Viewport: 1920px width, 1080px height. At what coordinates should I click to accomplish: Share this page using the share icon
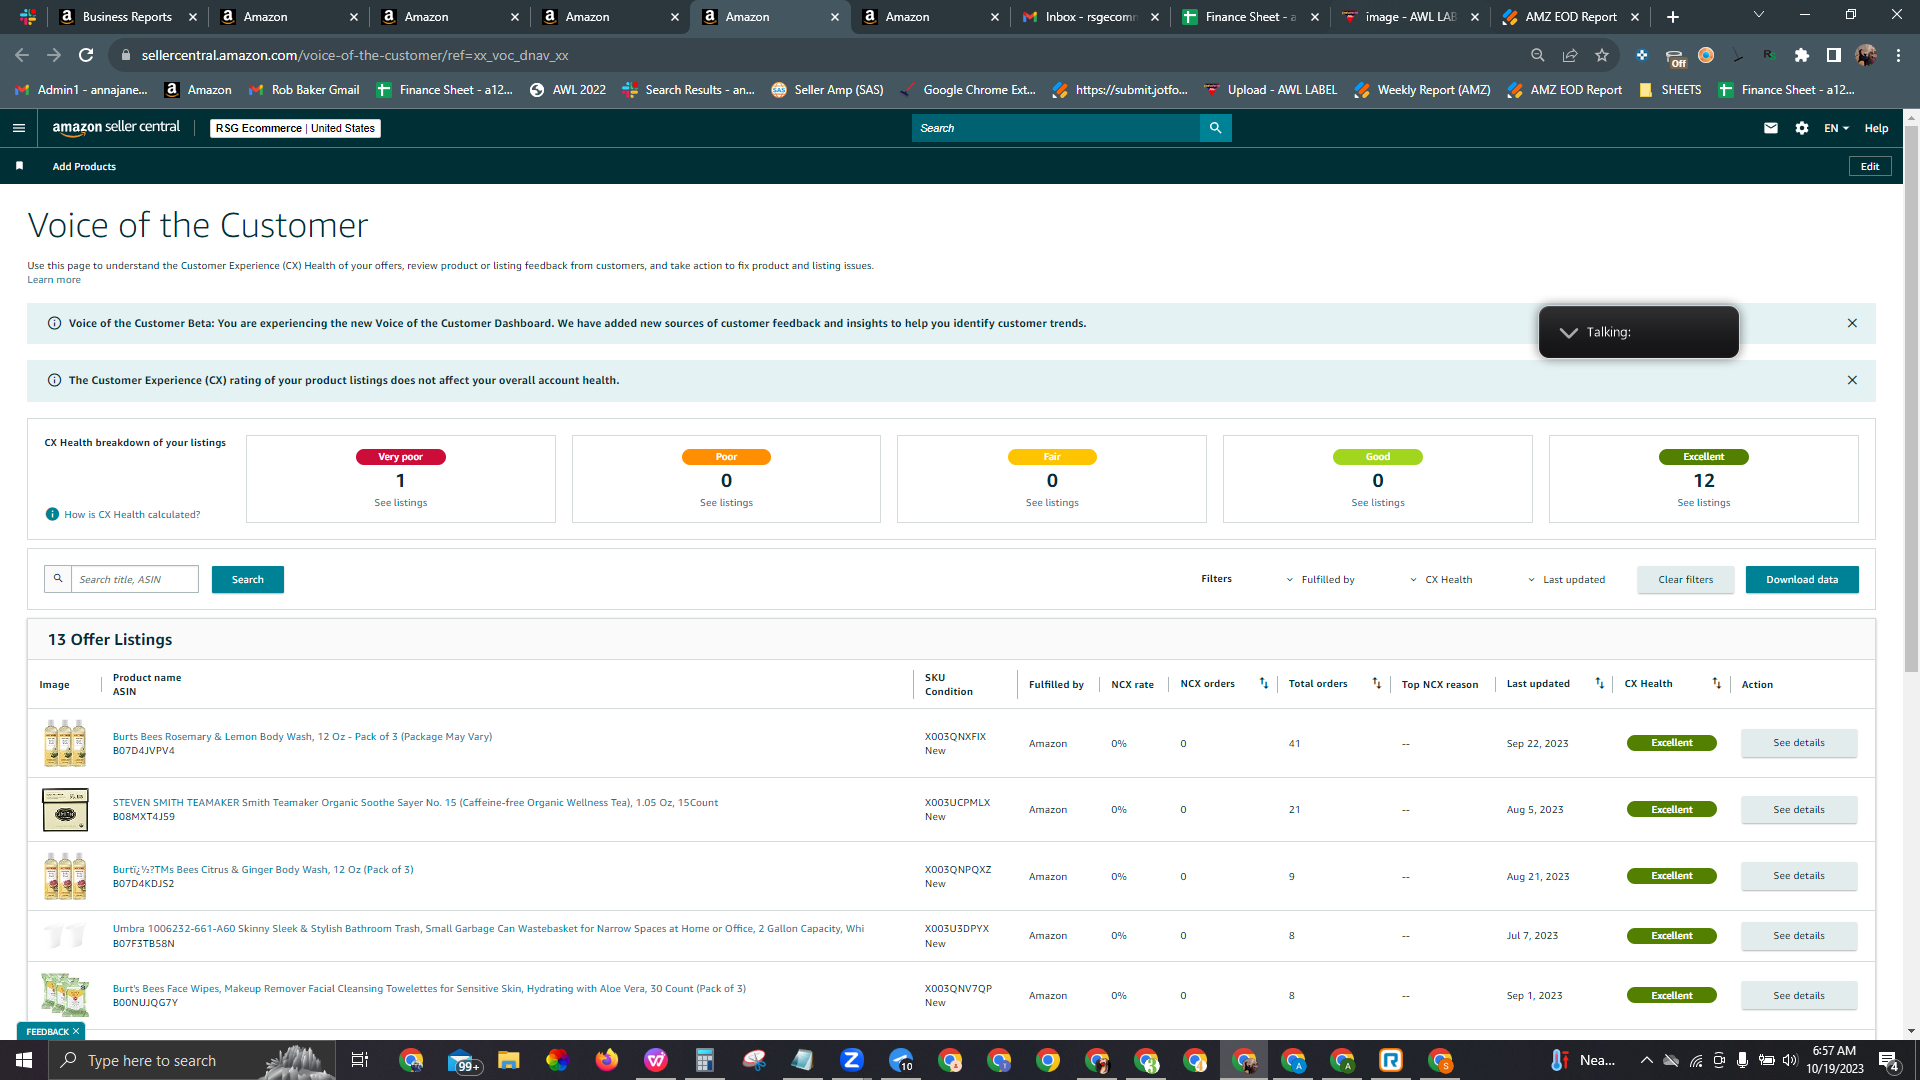(1570, 55)
